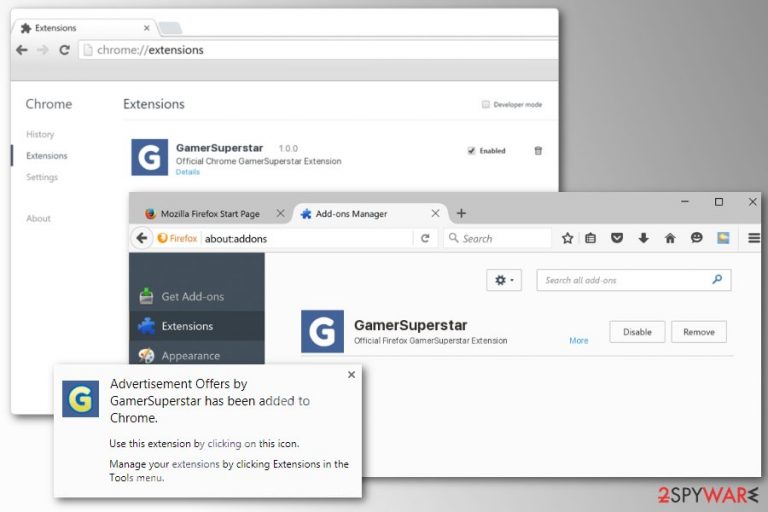
Task: Close the Add-ons Manager tab
Action: click(x=435, y=213)
